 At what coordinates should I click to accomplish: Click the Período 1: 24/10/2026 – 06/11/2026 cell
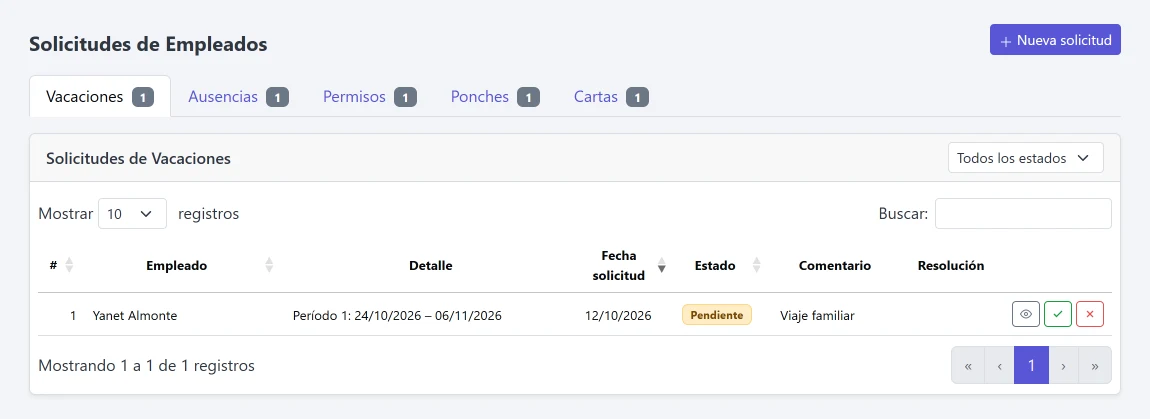tap(397, 316)
